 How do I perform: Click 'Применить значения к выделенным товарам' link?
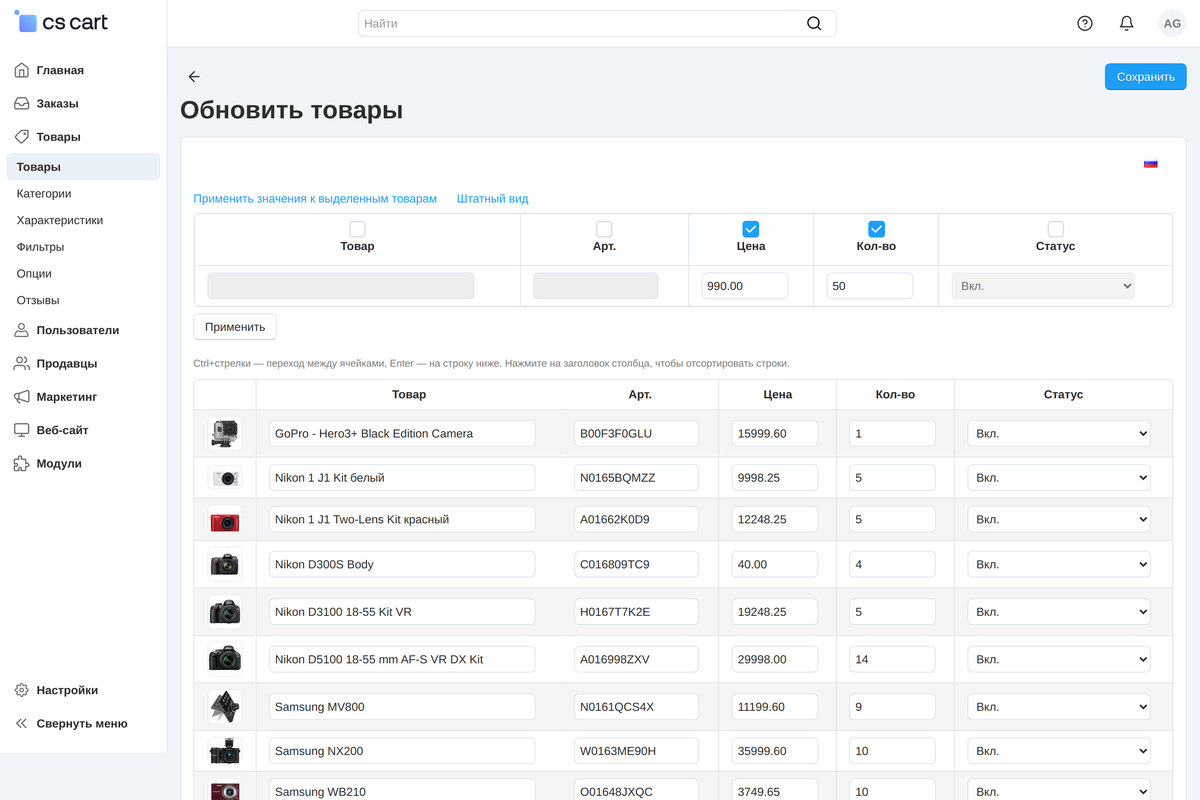click(x=315, y=199)
